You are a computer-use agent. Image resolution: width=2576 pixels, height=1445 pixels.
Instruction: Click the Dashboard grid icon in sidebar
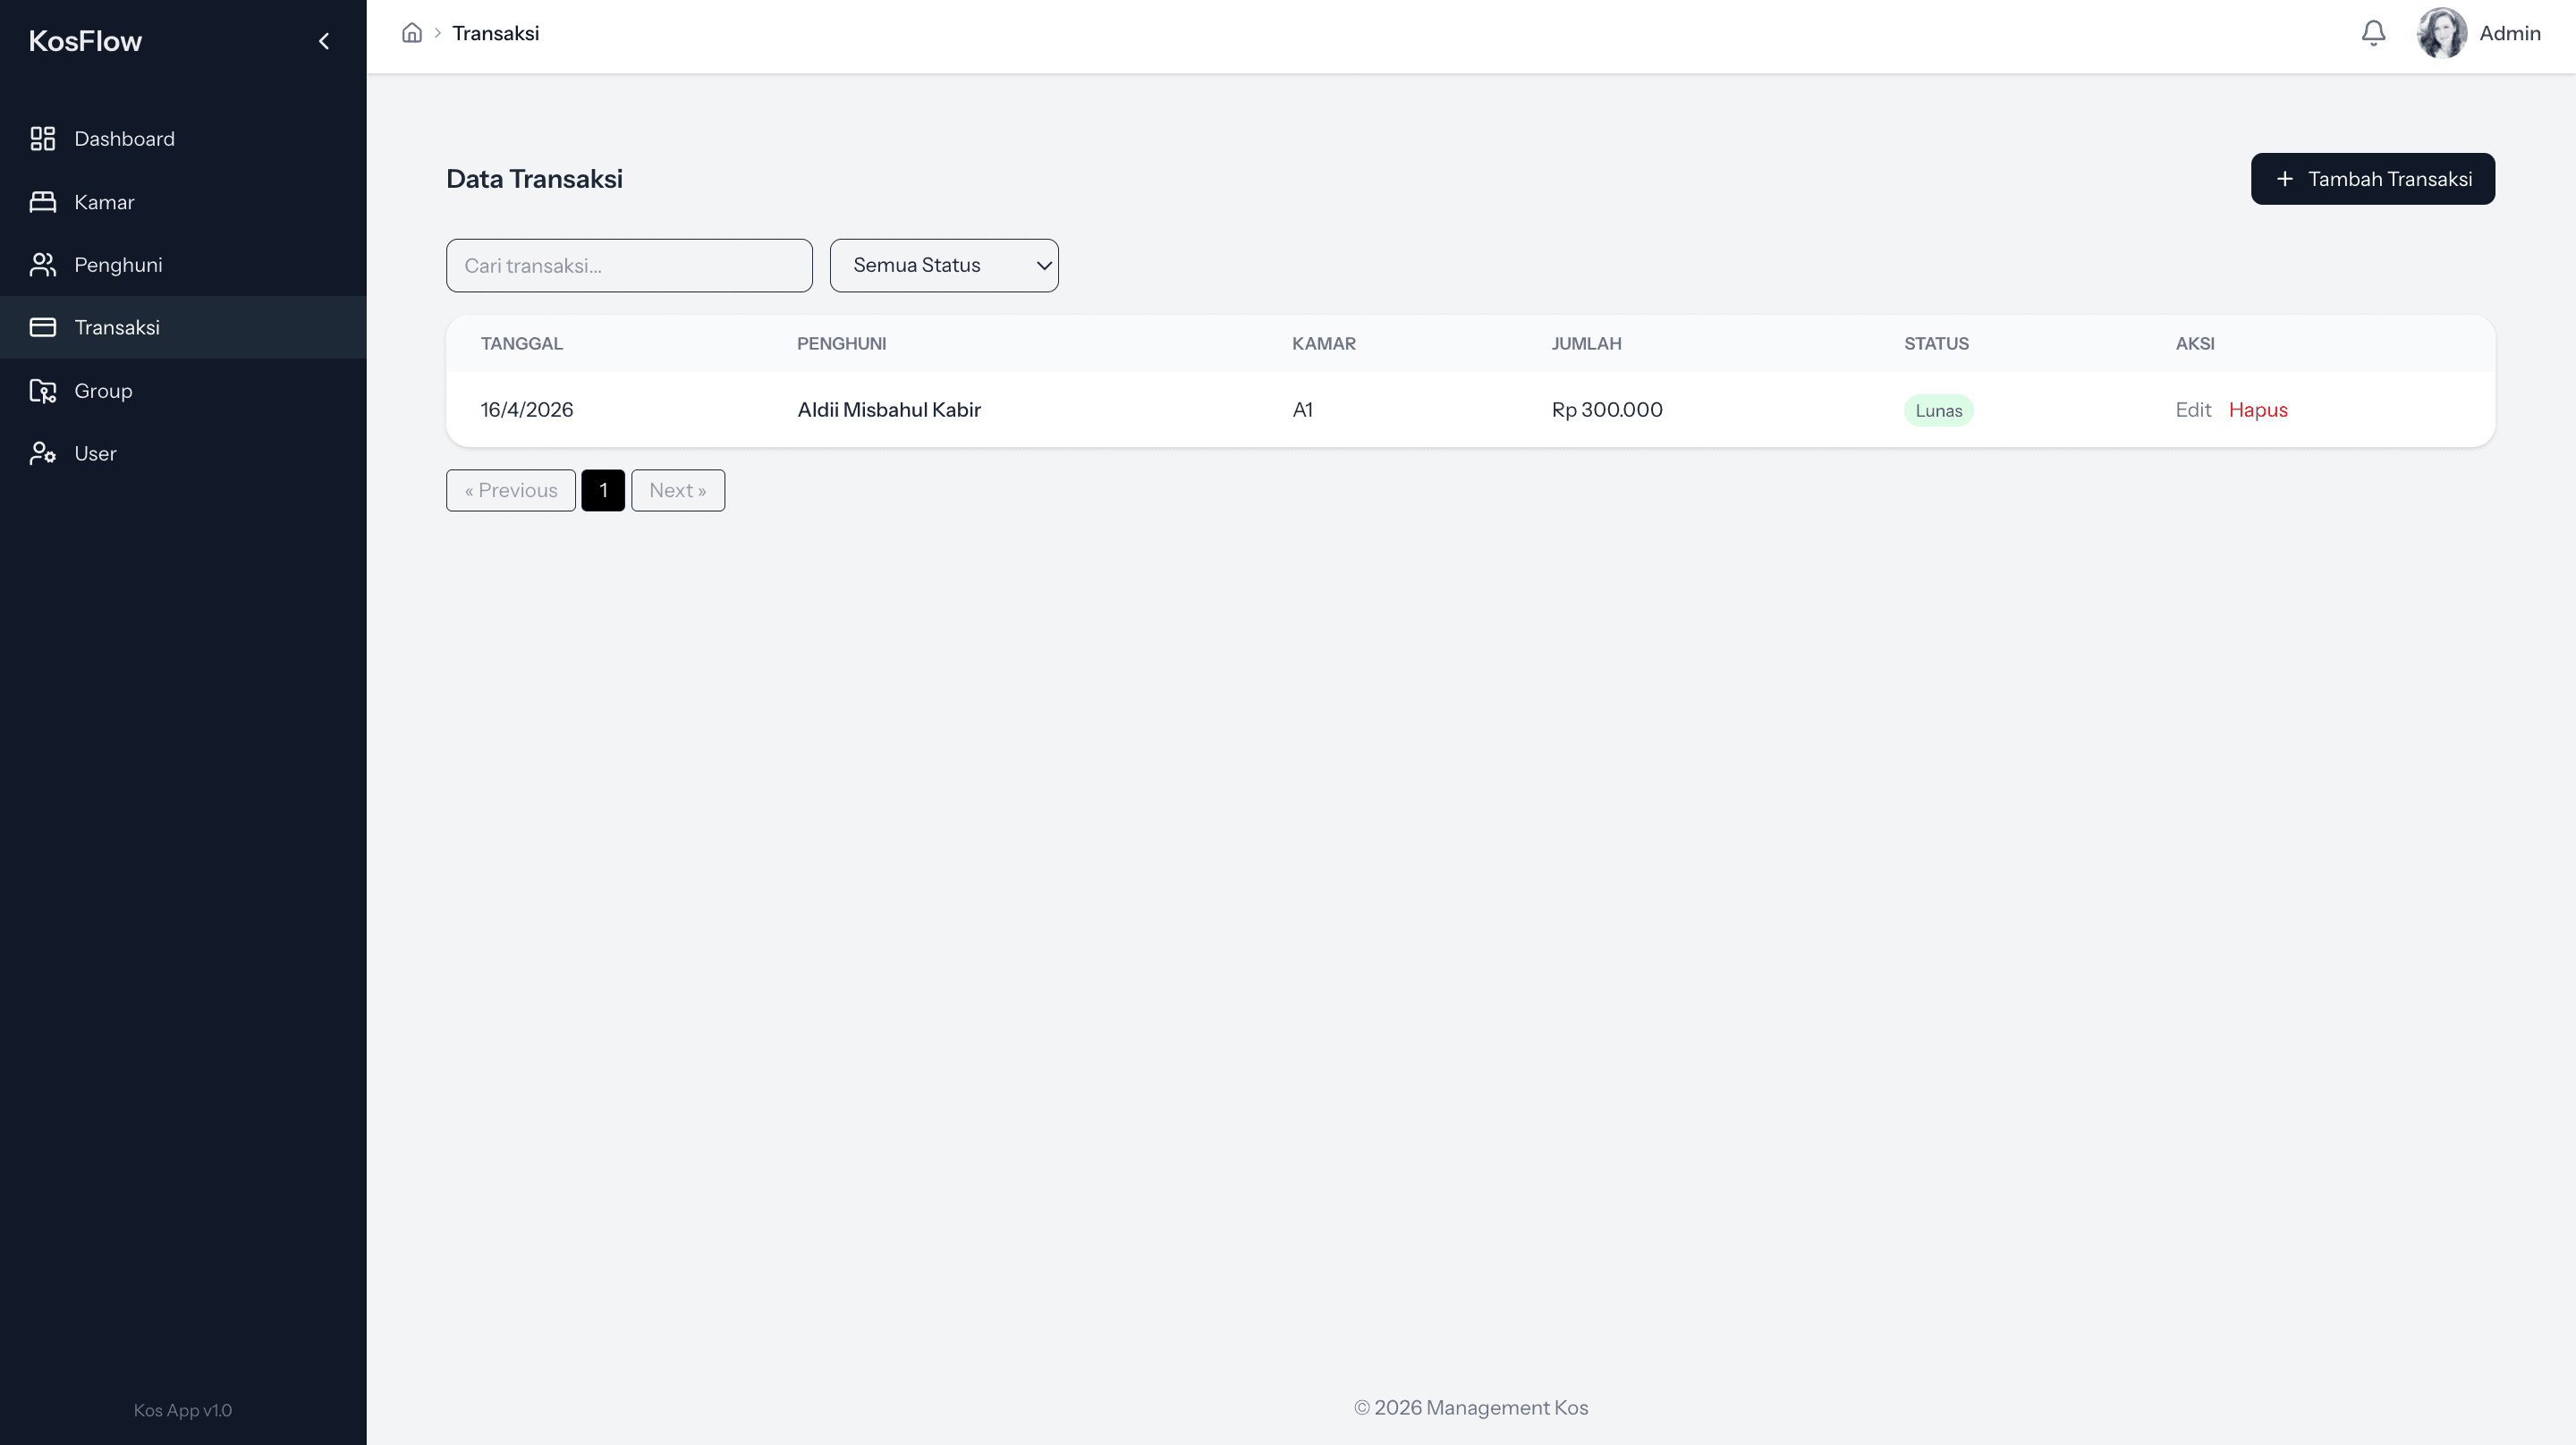click(x=42, y=139)
